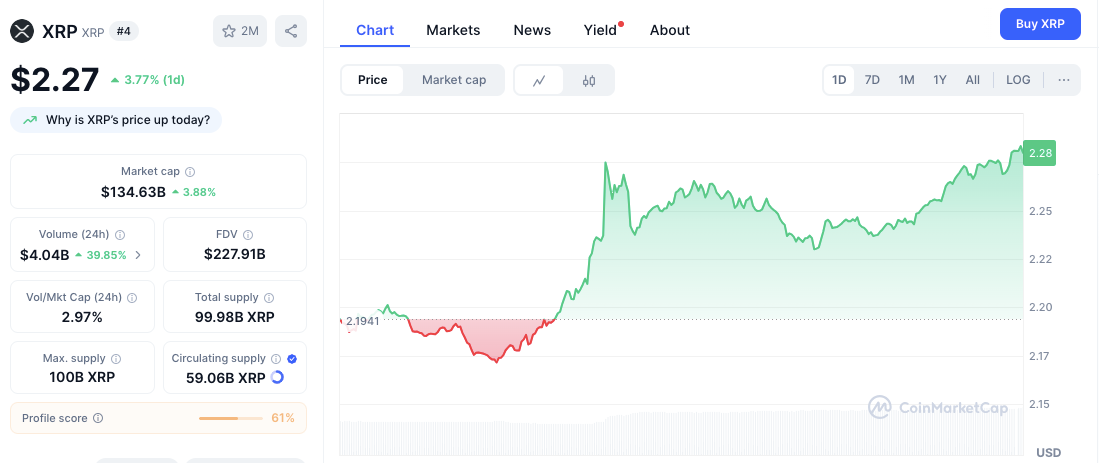Set chart range to 1D

(x=839, y=80)
